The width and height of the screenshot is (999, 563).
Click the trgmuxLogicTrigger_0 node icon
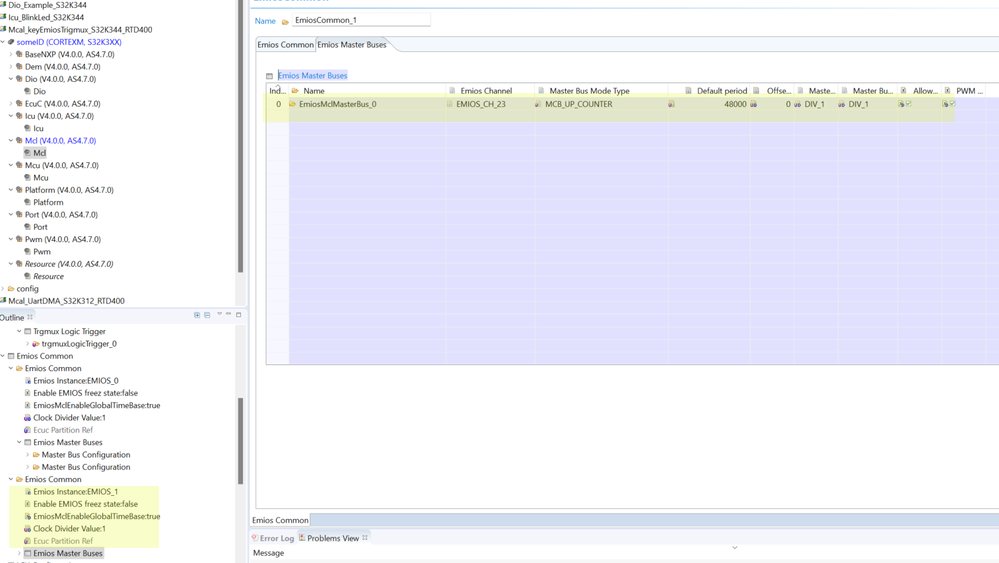[36, 344]
